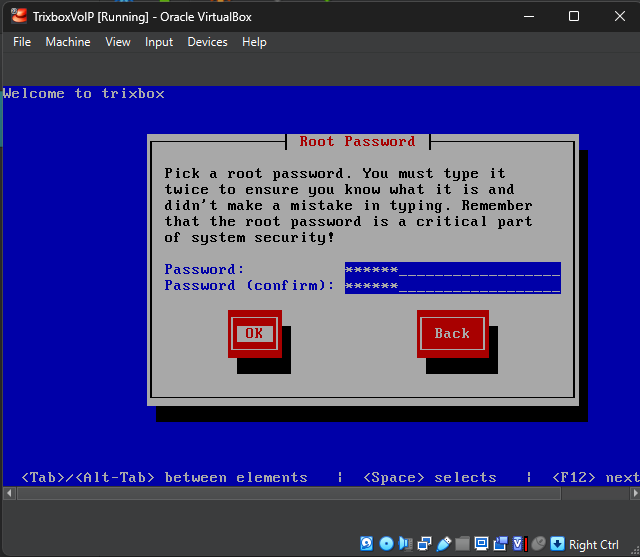Viewport: 640px width, 557px height.
Task: Open the File menu
Action: click(22, 42)
